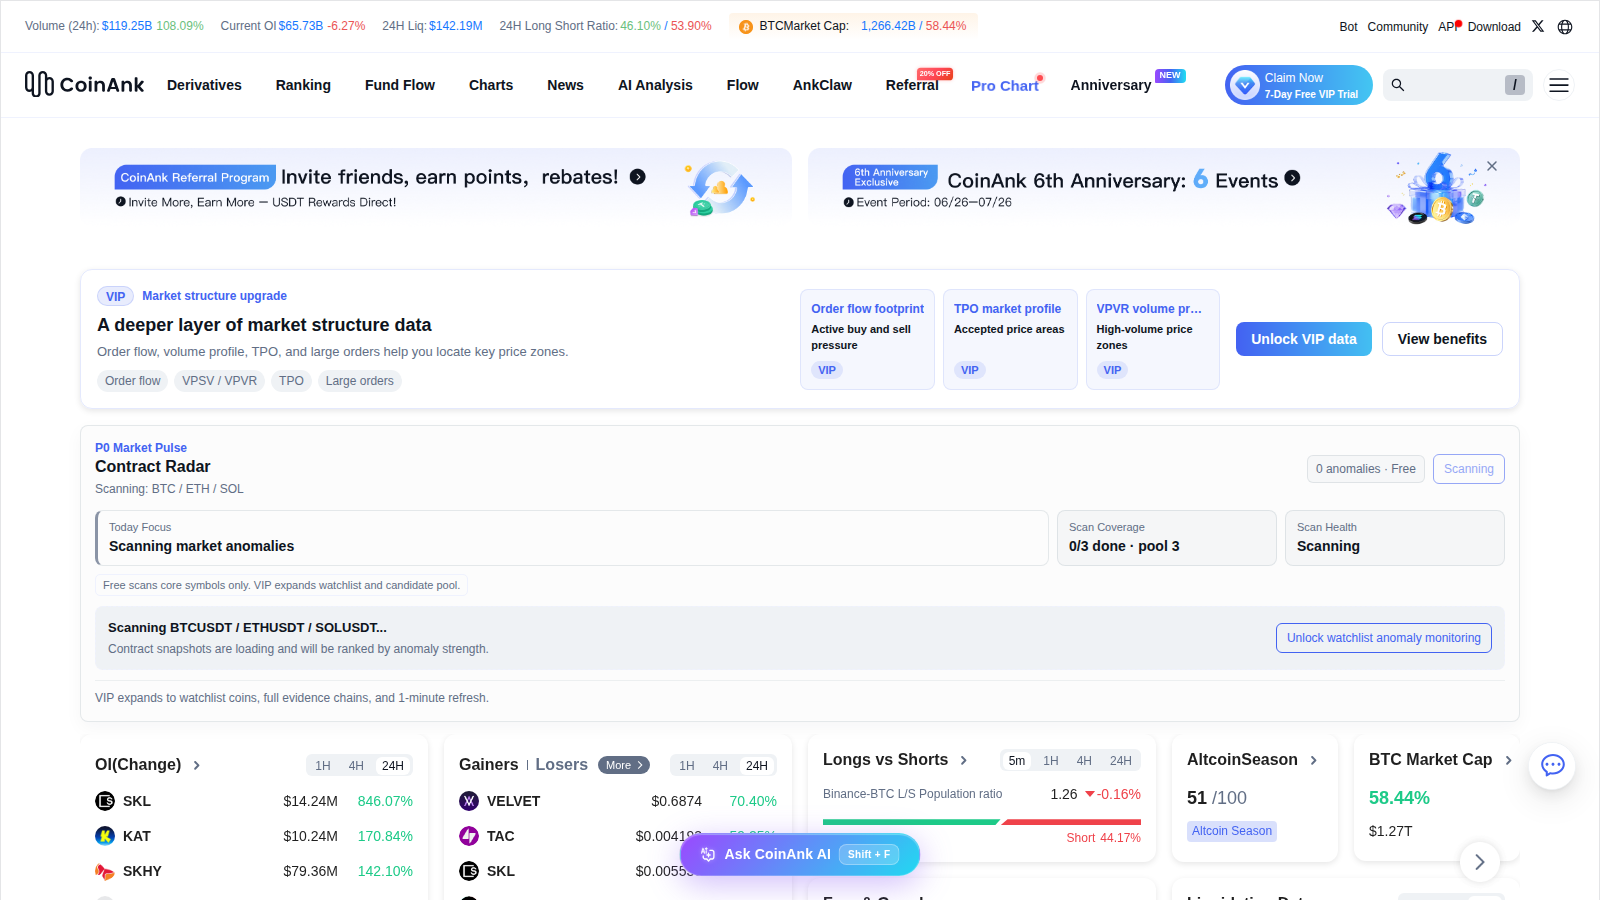Click the TAC coin icon
Image resolution: width=1600 pixels, height=900 pixels.
tap(469, 836)
